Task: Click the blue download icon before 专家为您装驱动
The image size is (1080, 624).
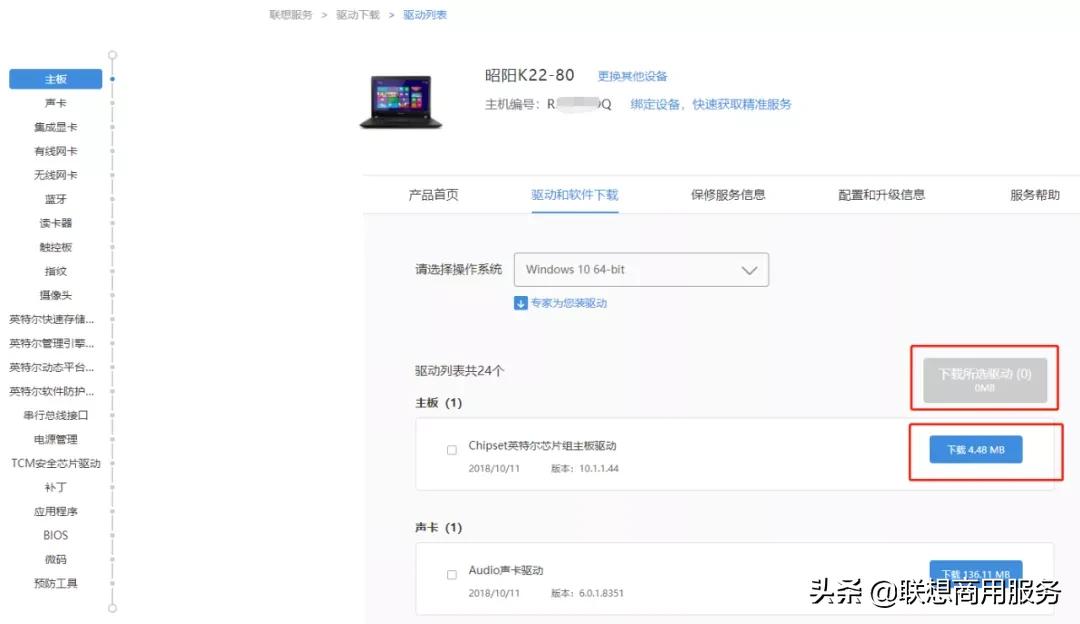Action: click(x=520, y=303)
